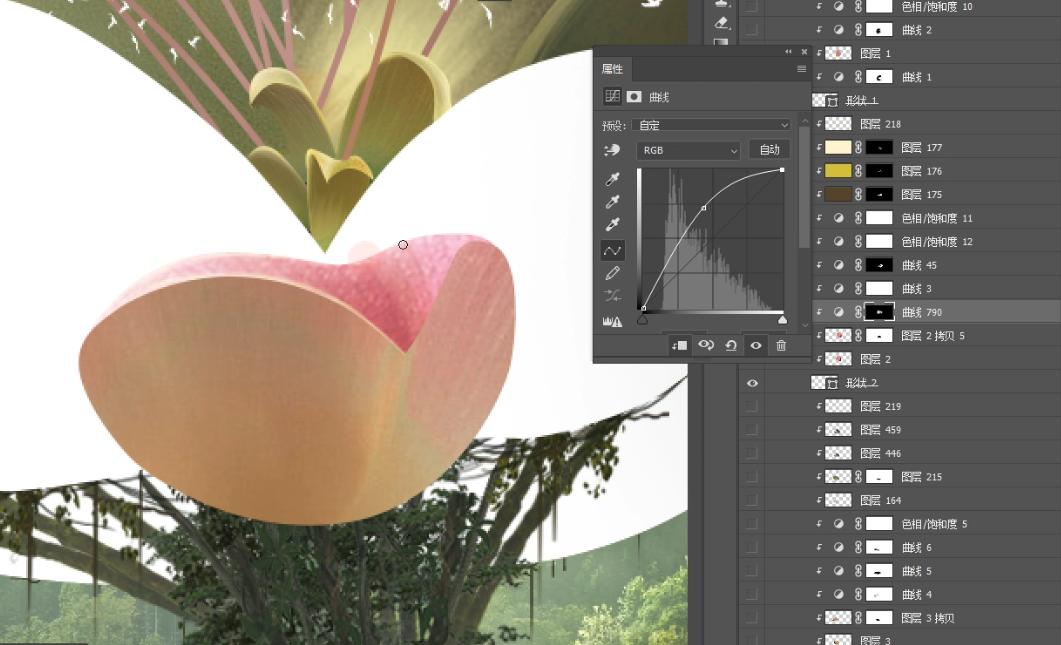The width and height of the screenshot is (1061, 645).
Task: Switch to the 属性 panel tab
Action: (612, 69)
